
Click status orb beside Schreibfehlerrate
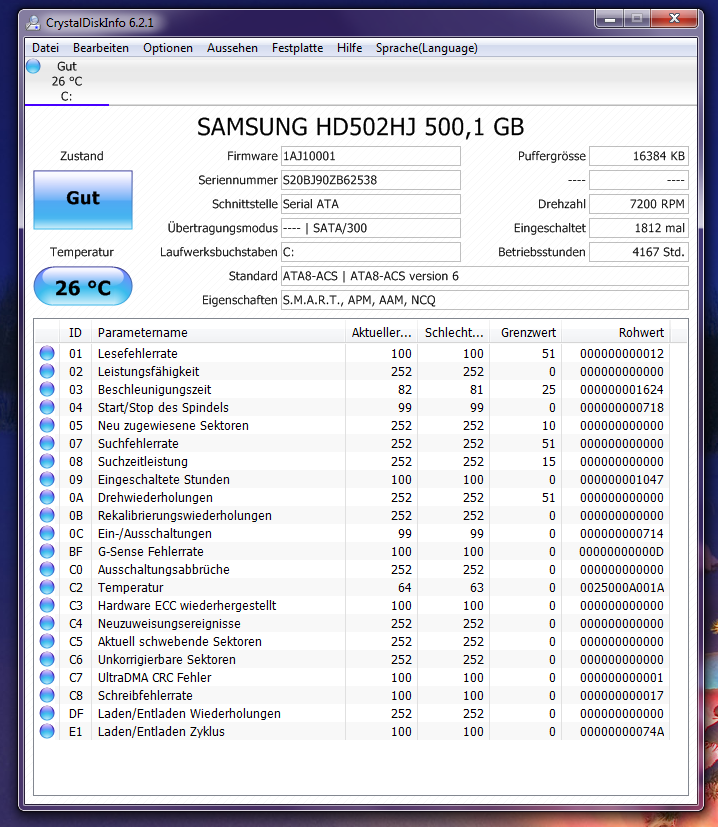click(x=47, y=695)
